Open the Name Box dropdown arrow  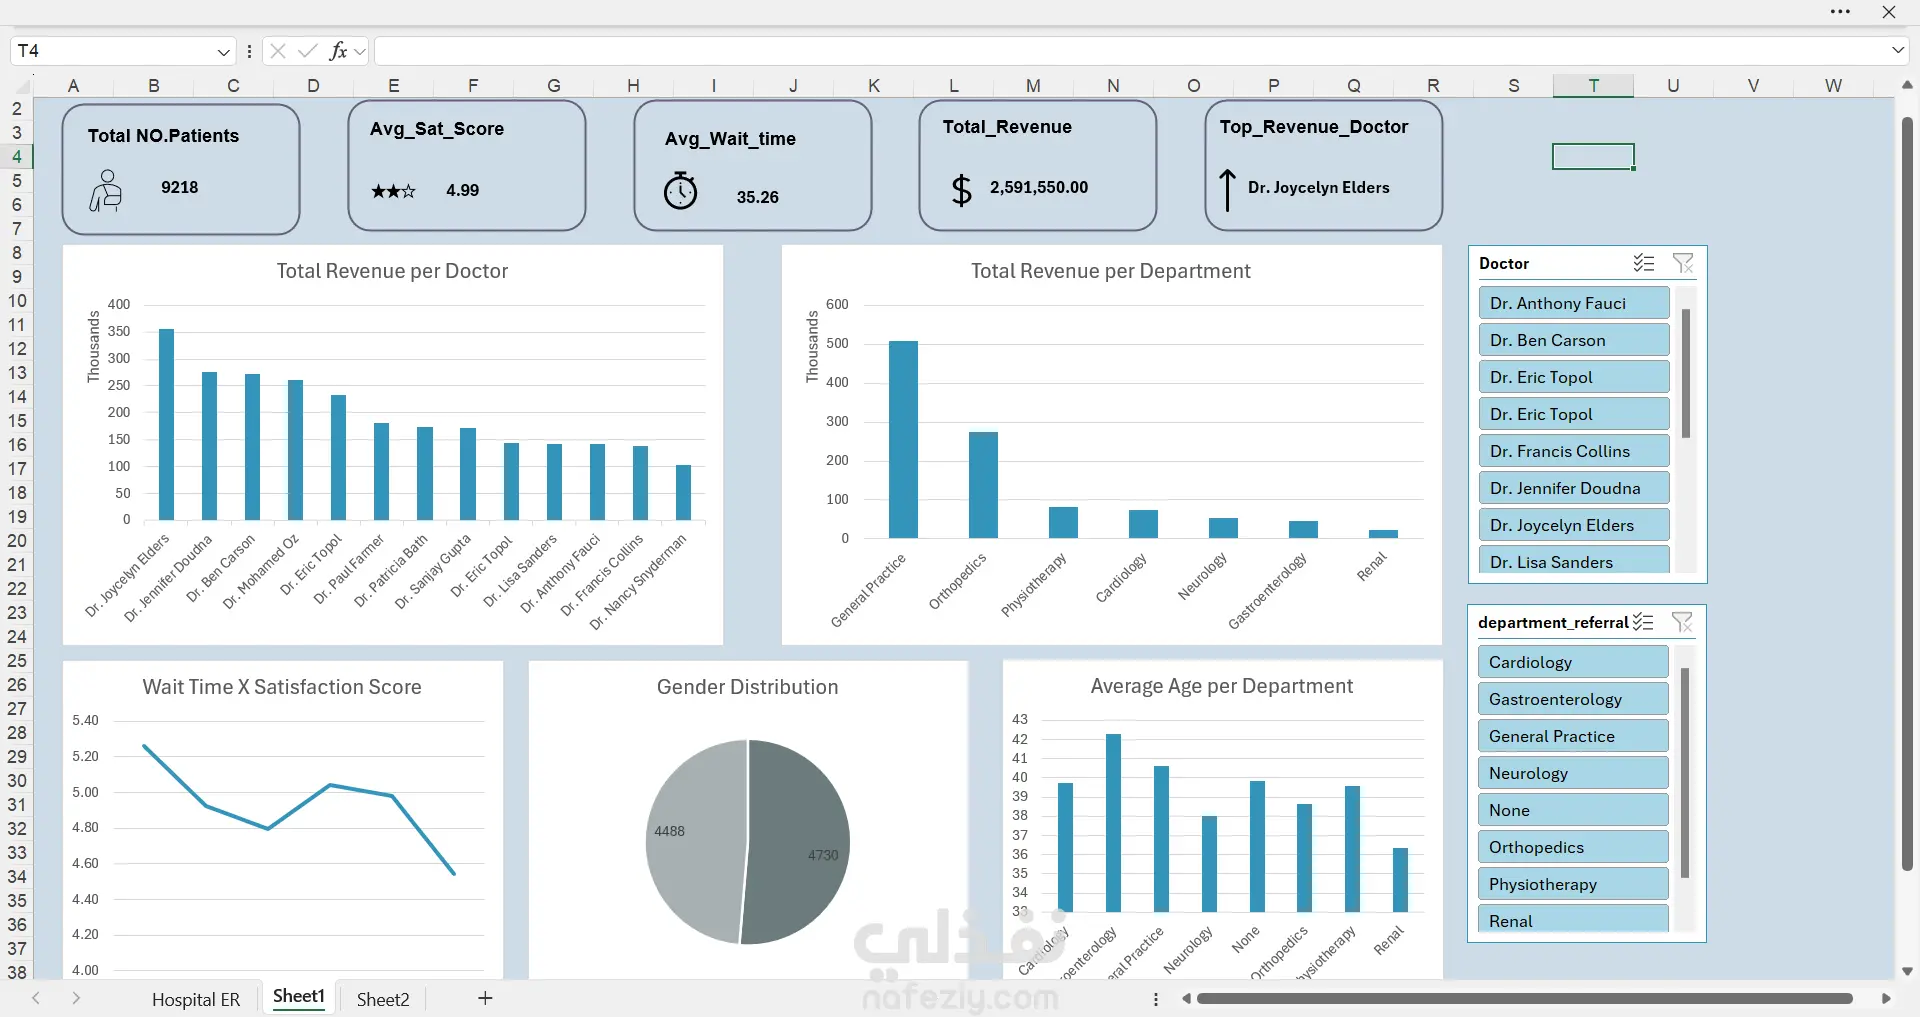[224, 52]
